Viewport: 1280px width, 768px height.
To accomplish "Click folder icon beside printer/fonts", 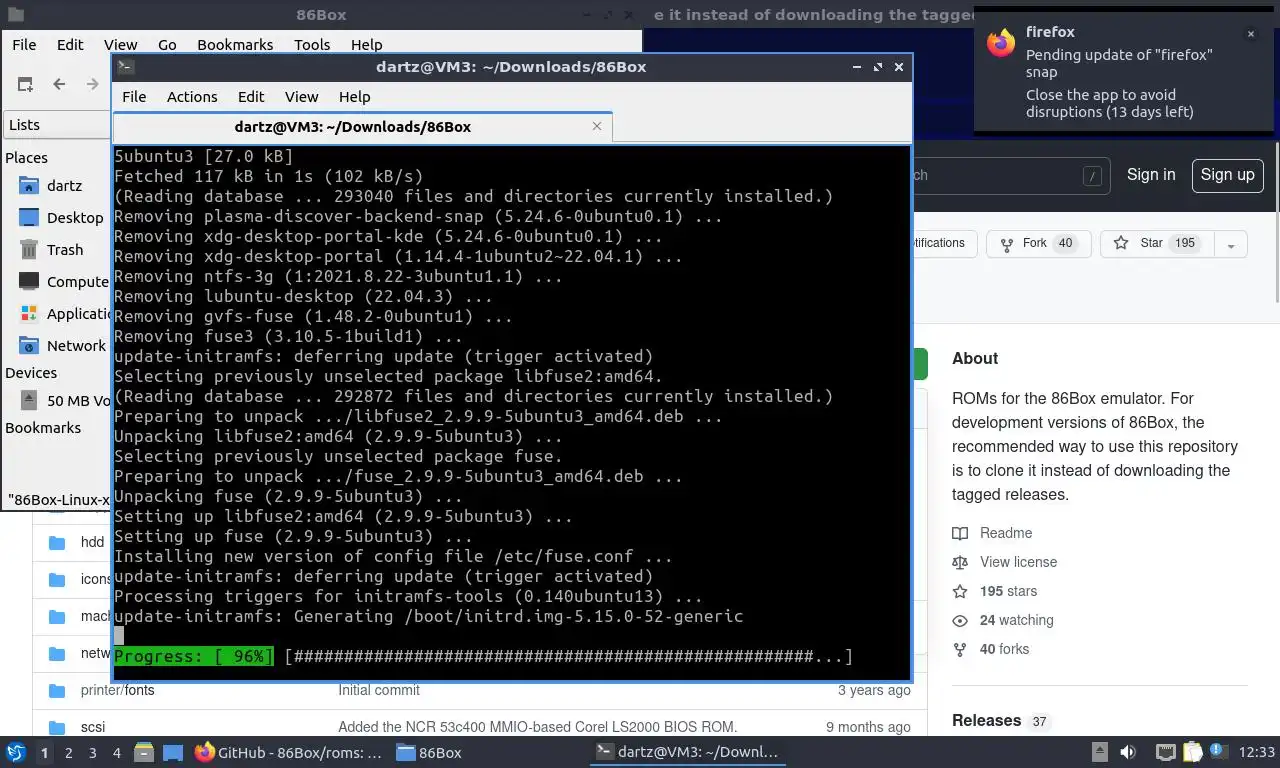I will [x=57, y=690].
